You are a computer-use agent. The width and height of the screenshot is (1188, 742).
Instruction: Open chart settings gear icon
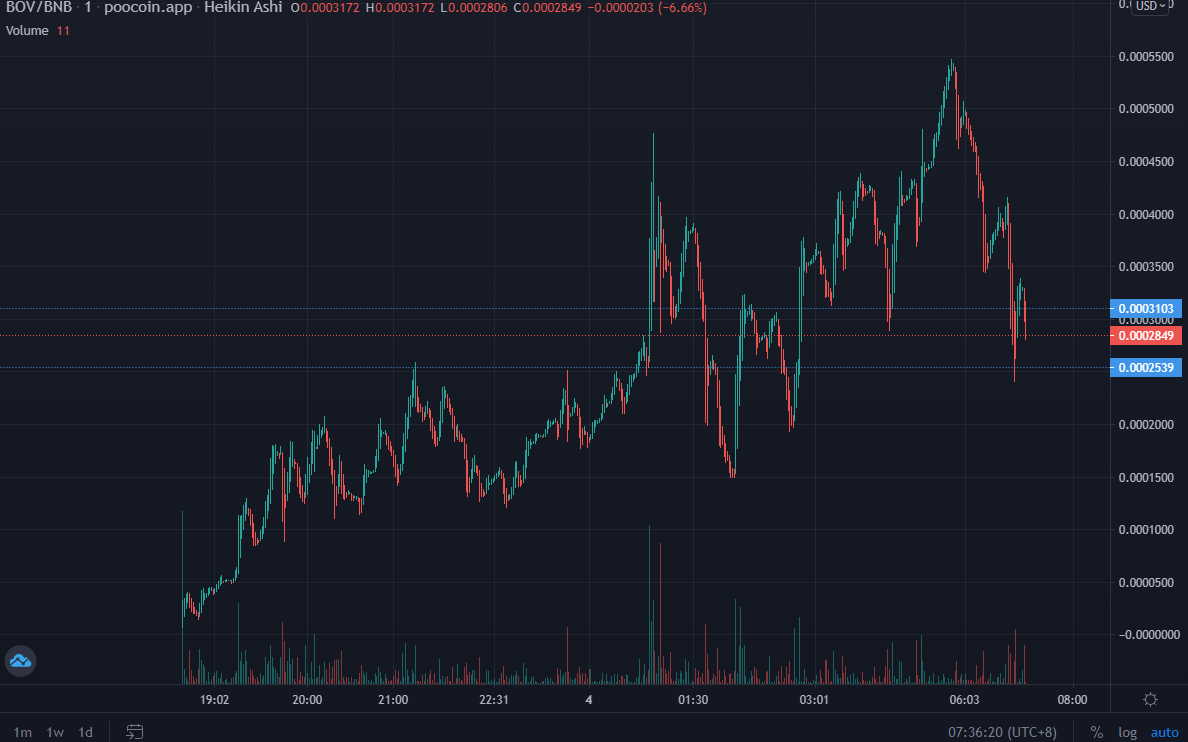pos(1150,700)
